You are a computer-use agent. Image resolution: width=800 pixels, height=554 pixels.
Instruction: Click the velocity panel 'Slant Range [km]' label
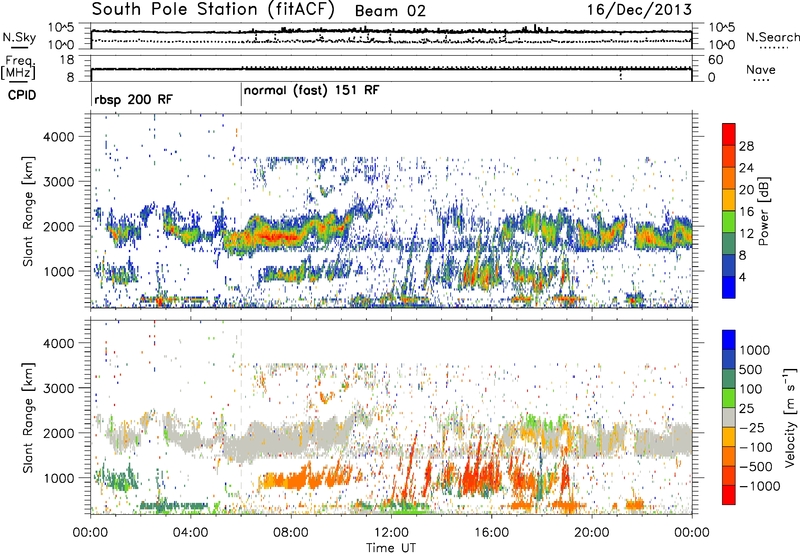point(28,417)
